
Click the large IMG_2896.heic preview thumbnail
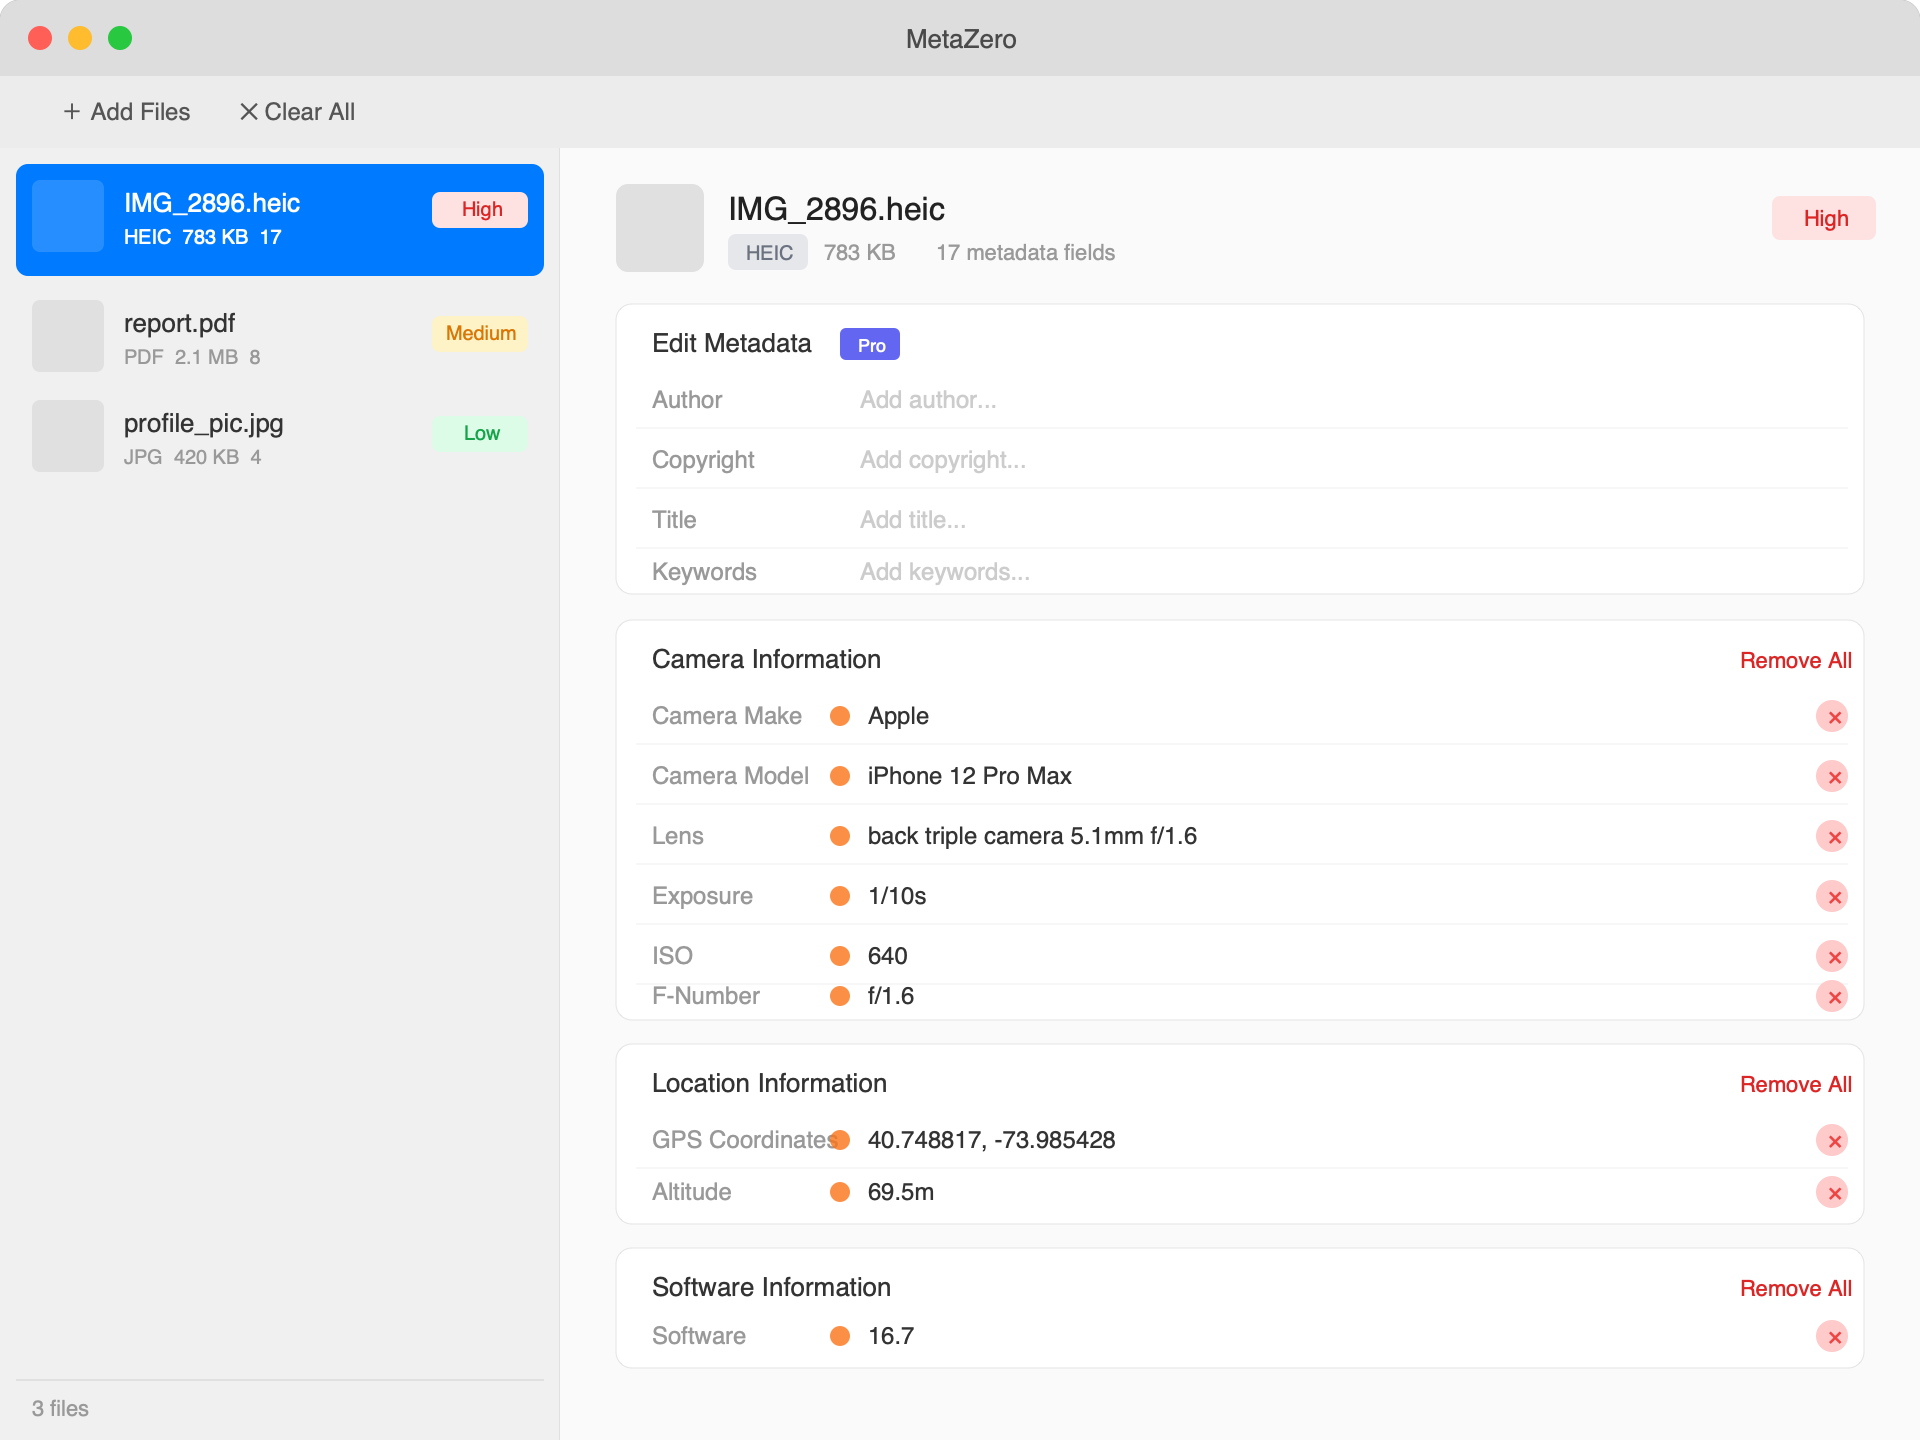pos(660,228)
